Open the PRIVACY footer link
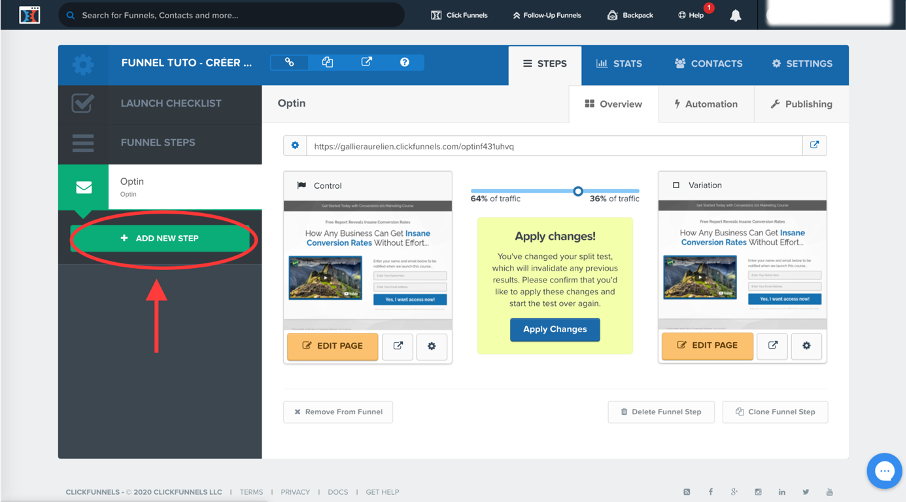Viewport: 906px width, 502px height. point(295,492)
